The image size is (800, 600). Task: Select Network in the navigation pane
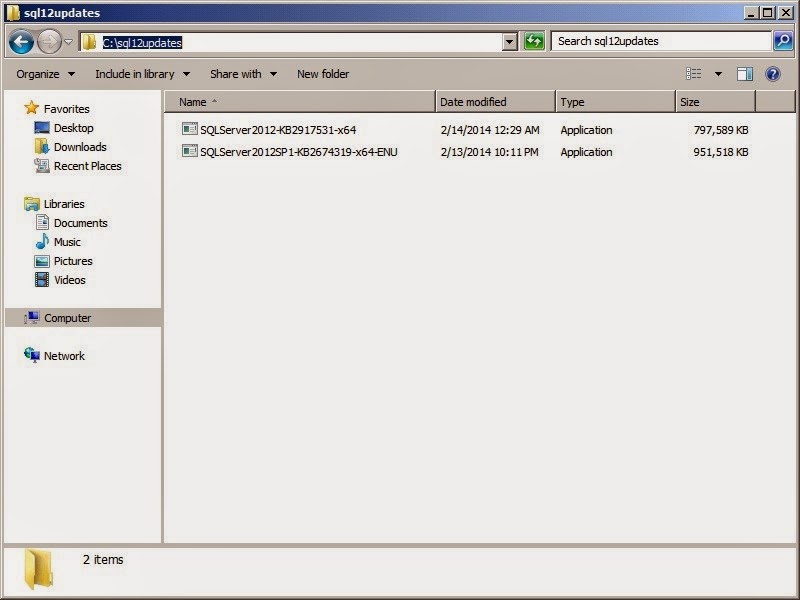tap(64, 356)
